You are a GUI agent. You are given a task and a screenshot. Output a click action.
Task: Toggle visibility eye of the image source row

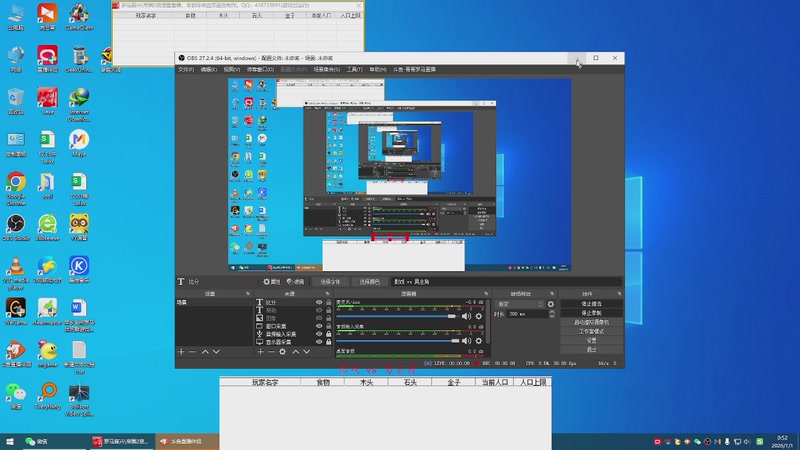pos(319,318)
